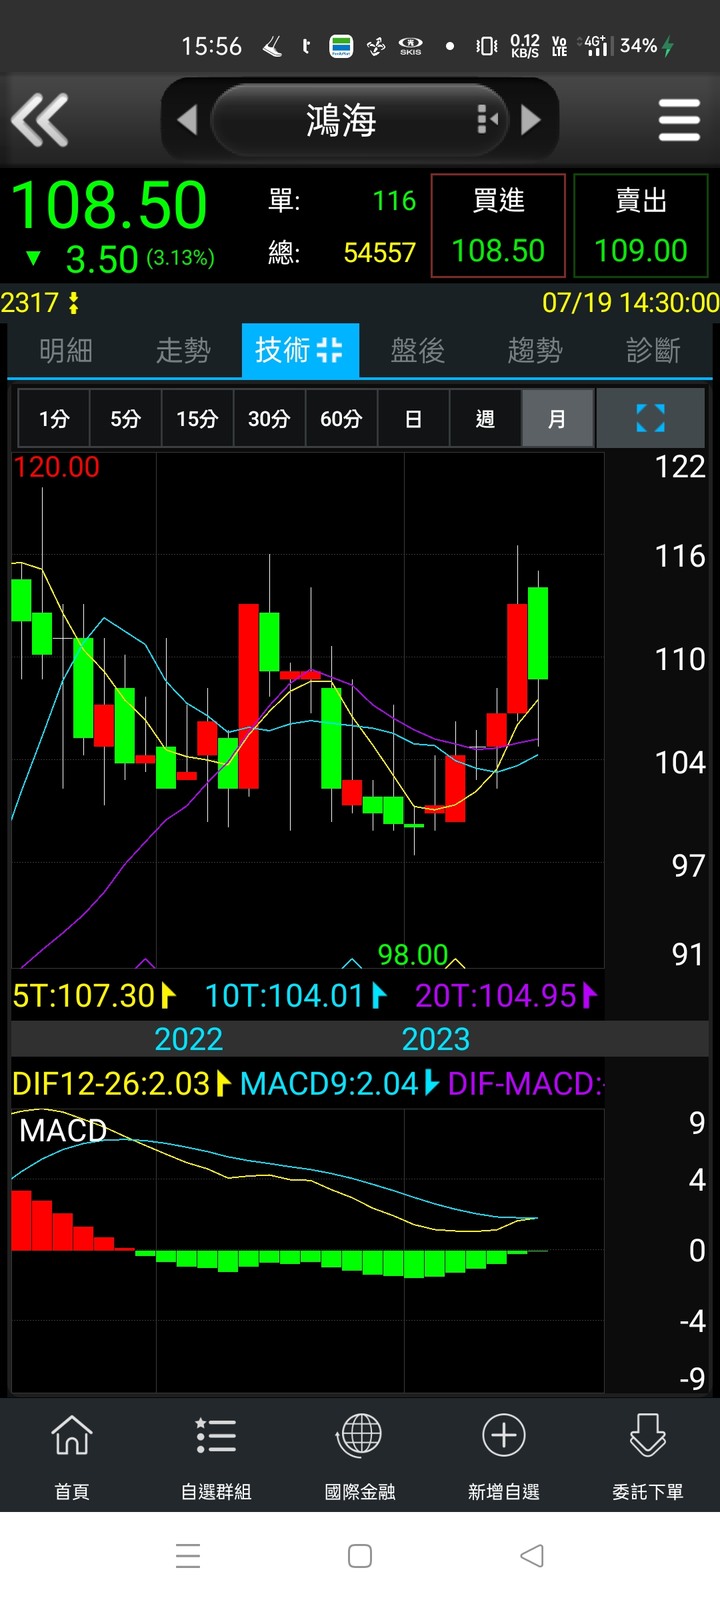Screen dimensions: 720x1600
Task: Tap the yellow icon beside 2317
Action: click(x=73, y=303)
